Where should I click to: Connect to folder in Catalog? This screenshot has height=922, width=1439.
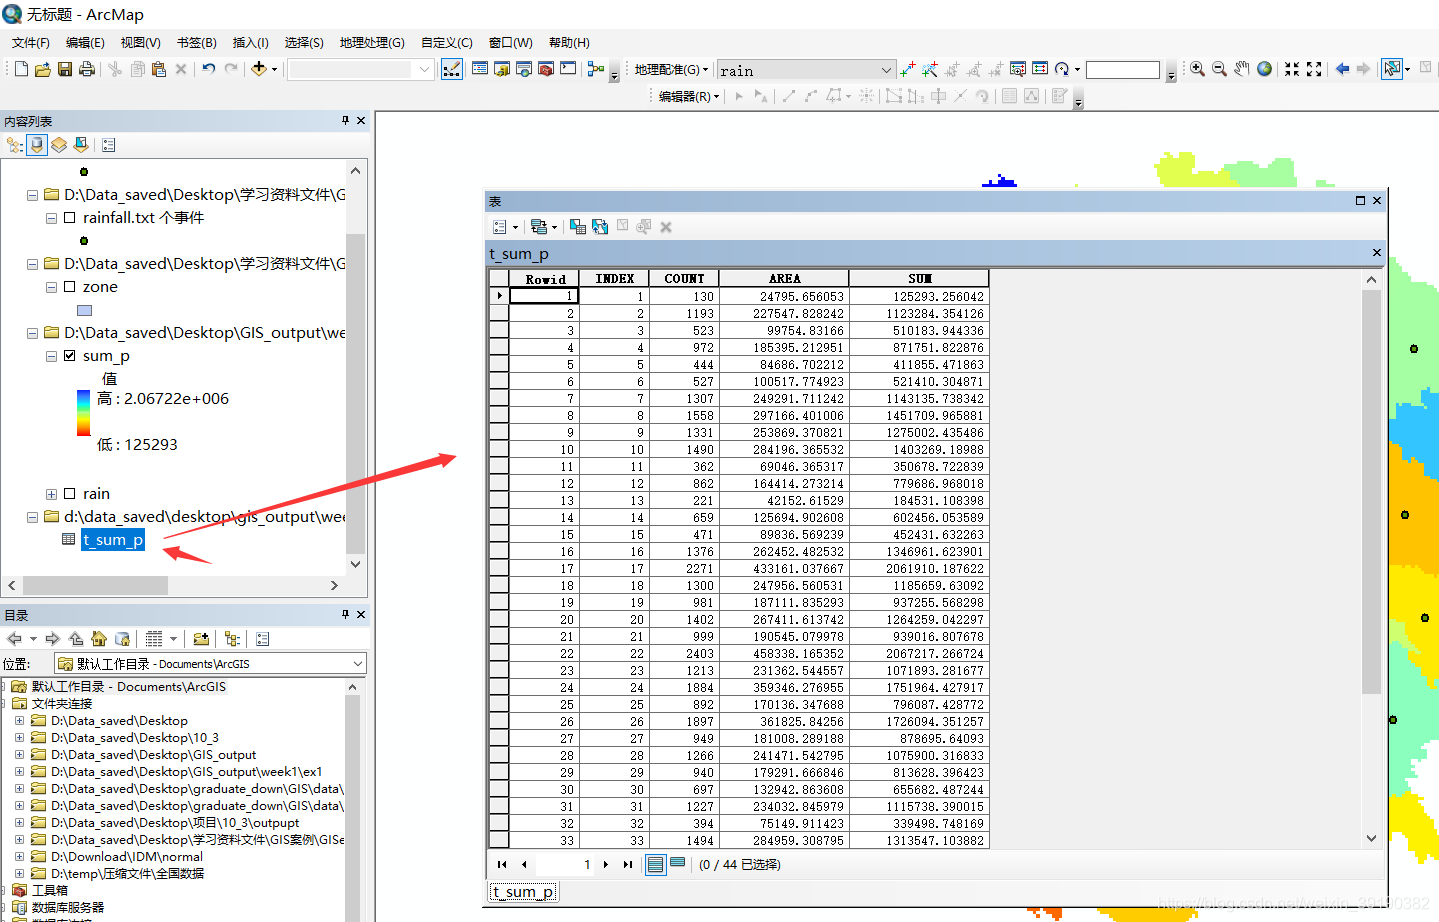click(x=201, y=639)
